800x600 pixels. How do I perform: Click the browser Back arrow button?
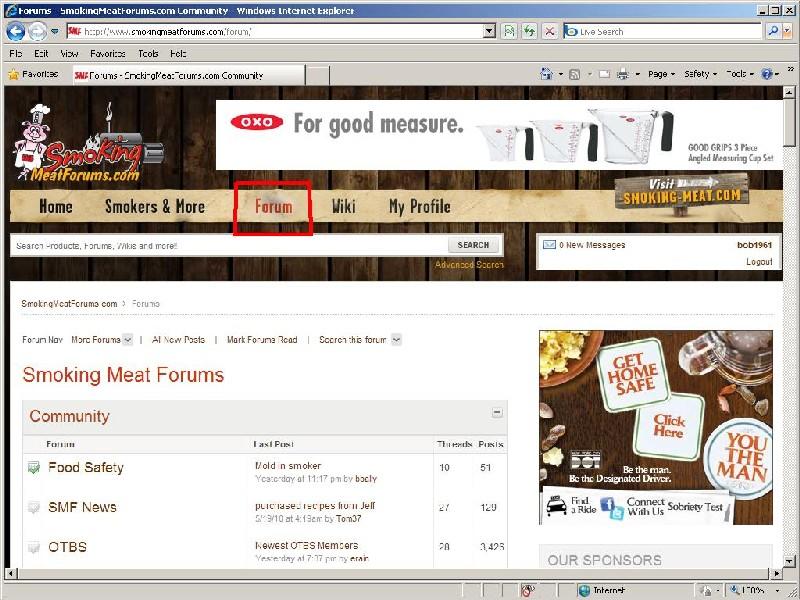click(x=16, y=32)
